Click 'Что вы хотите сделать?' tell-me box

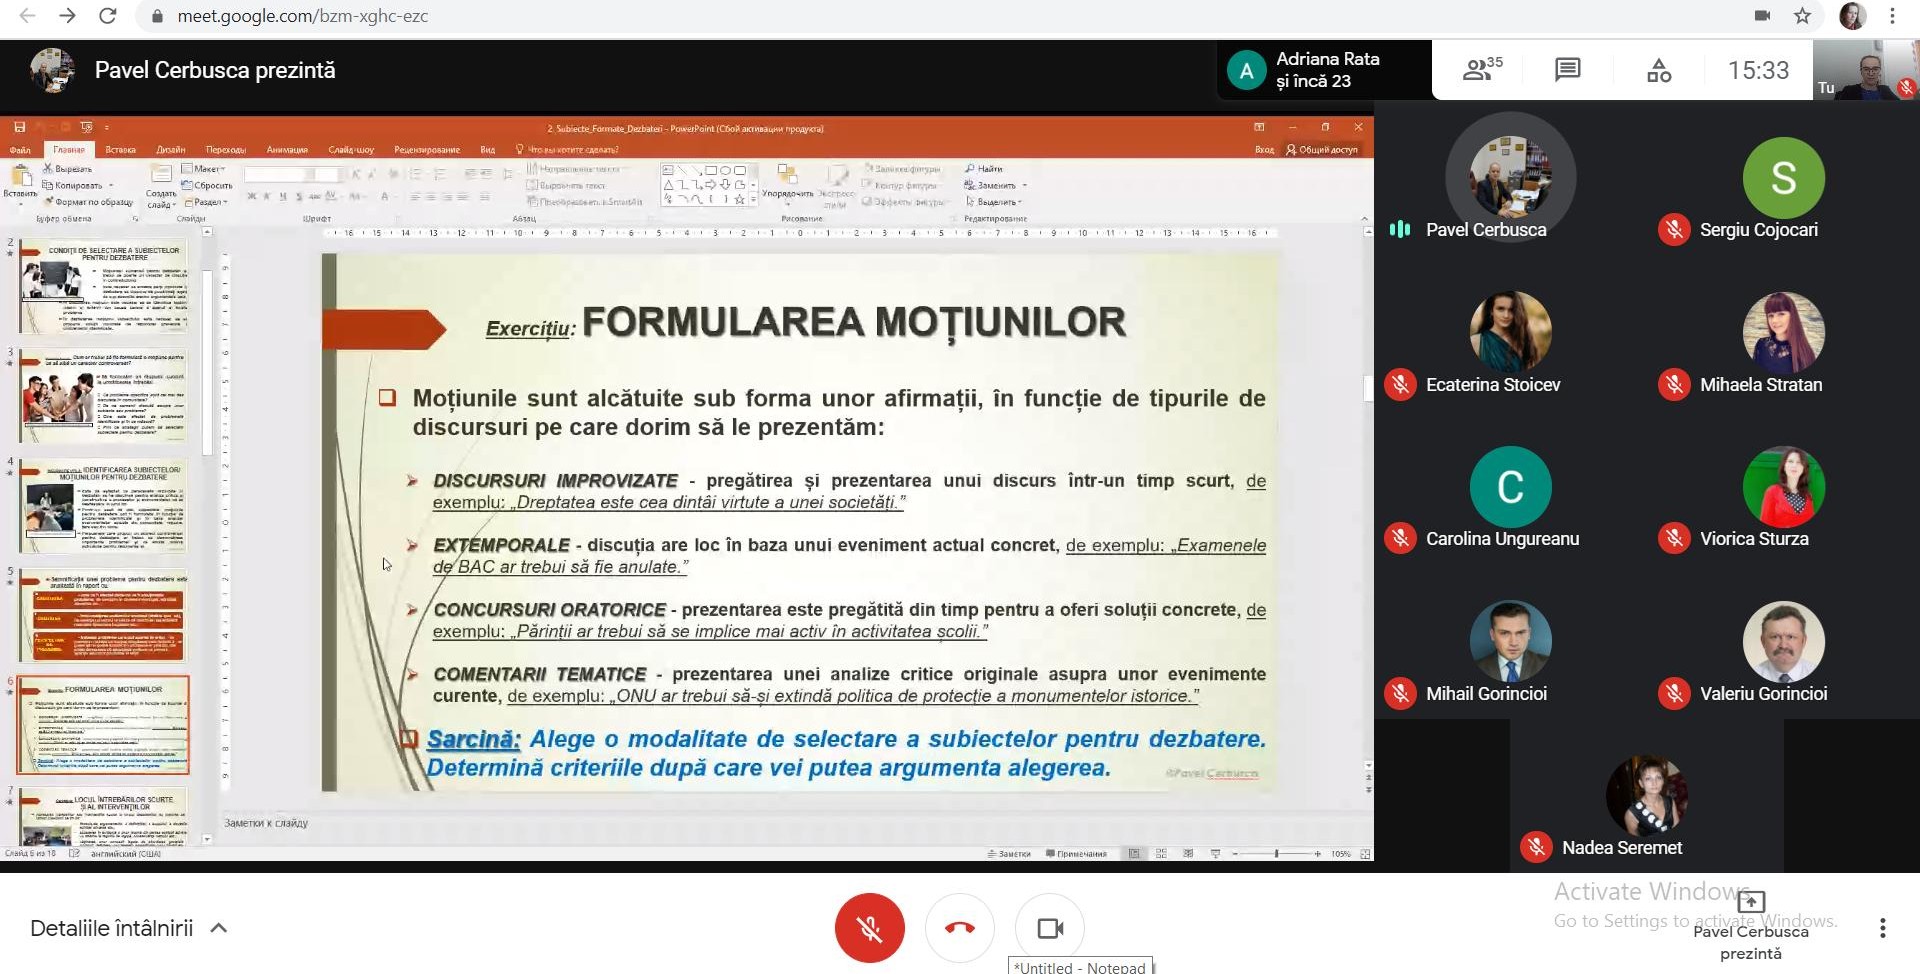click(x=567, y=150)
